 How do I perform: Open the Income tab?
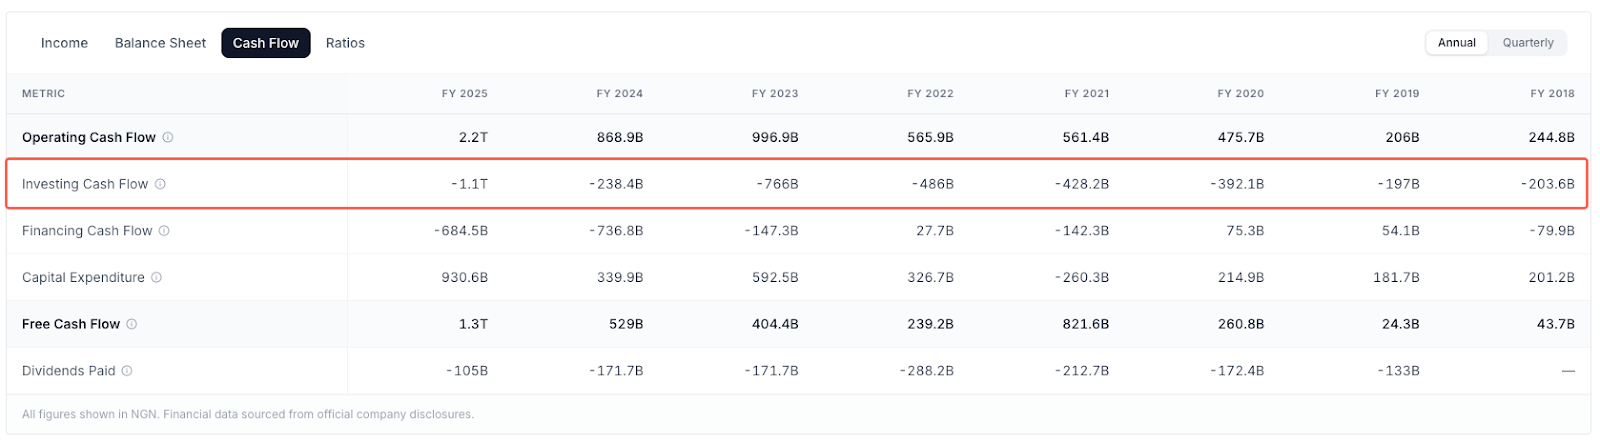click(x=64, y=43)
